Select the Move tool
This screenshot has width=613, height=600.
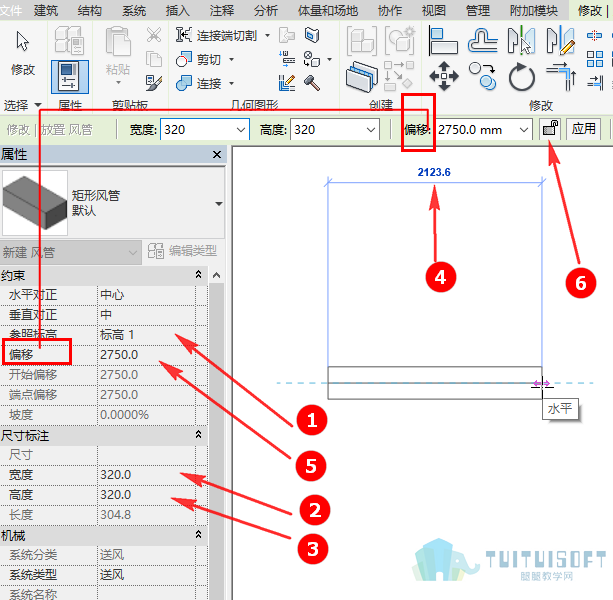click(x=444, y=76)
